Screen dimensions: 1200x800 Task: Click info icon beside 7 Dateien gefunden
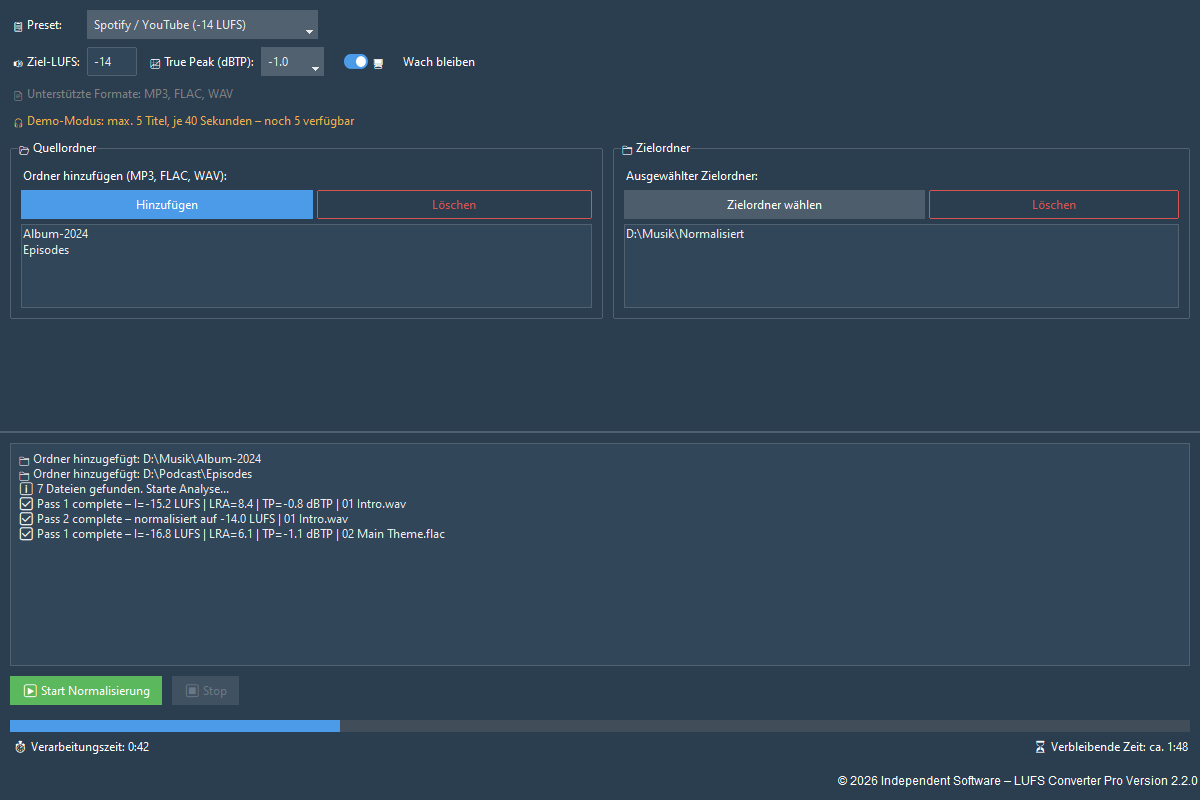click(26, 490)
